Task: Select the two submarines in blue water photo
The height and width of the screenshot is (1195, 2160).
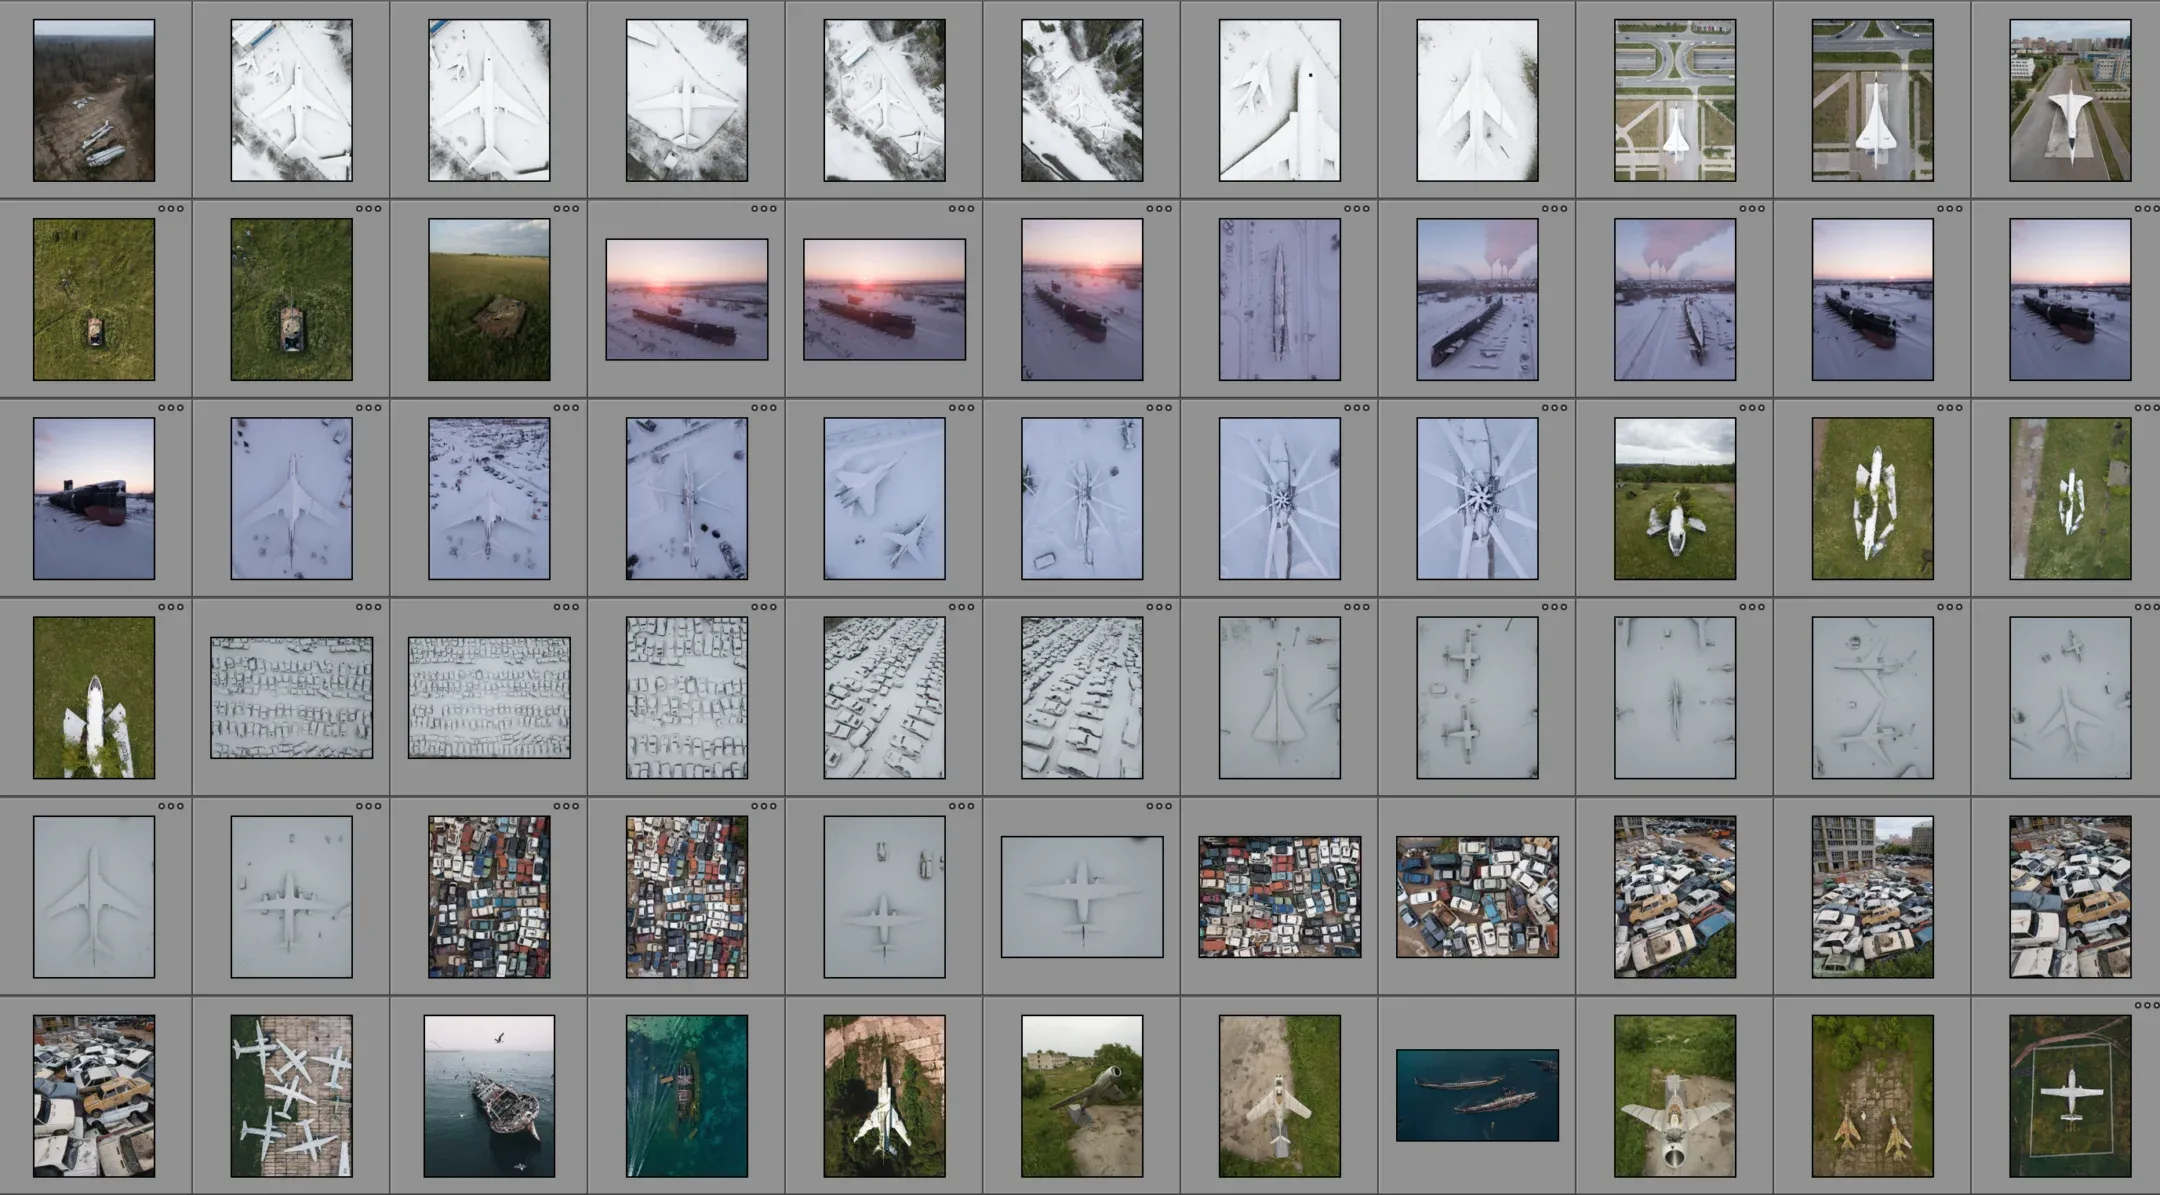Action: click(x=1477, y=1095)
